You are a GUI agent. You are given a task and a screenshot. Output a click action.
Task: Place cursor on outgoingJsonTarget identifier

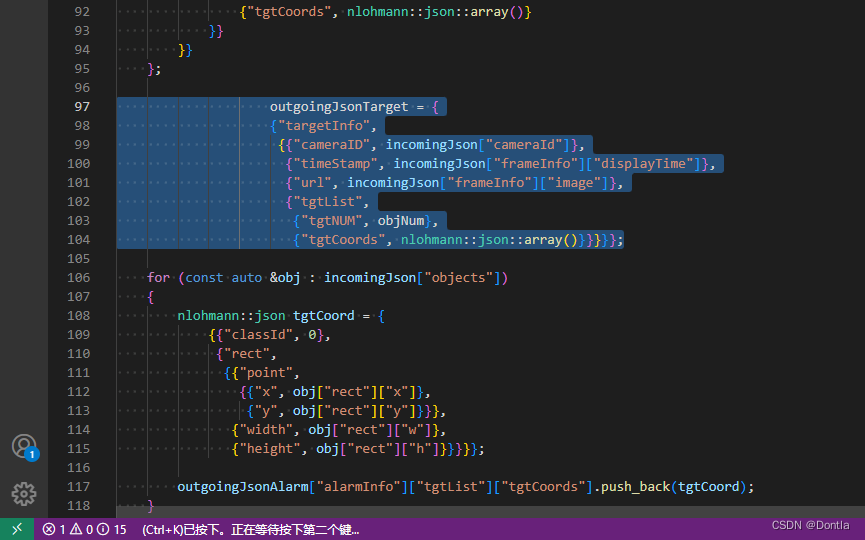[x=339, y=106]
